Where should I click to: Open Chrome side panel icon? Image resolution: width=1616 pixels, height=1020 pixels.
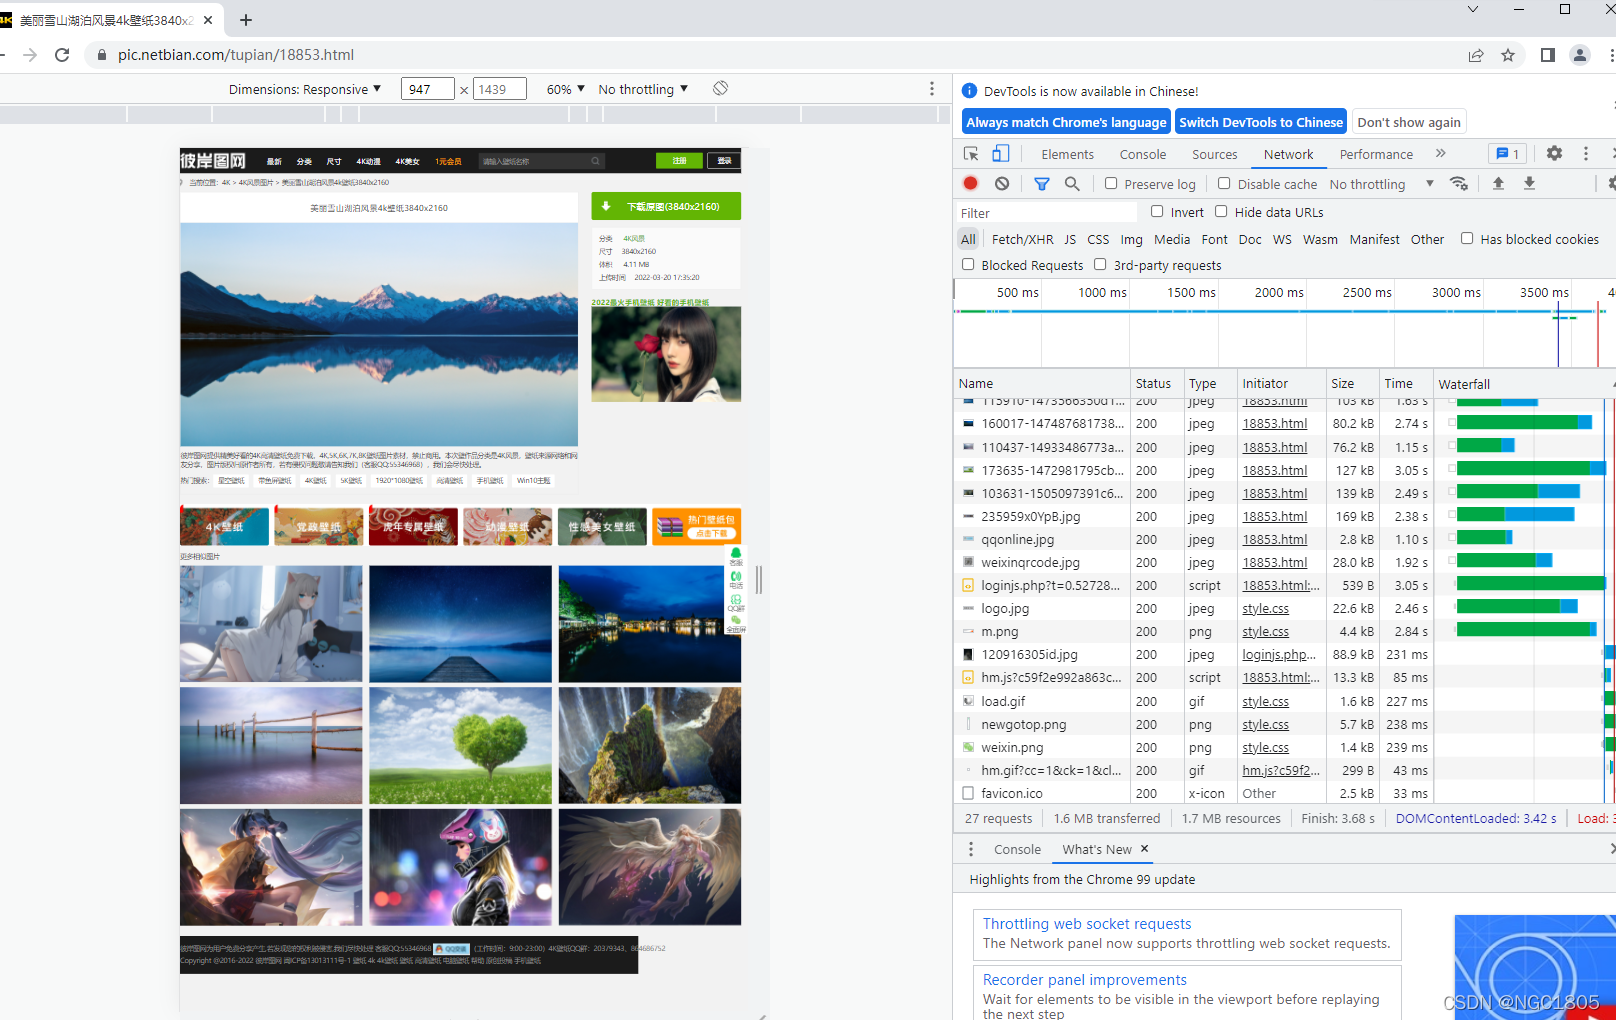click(1548, 55)
